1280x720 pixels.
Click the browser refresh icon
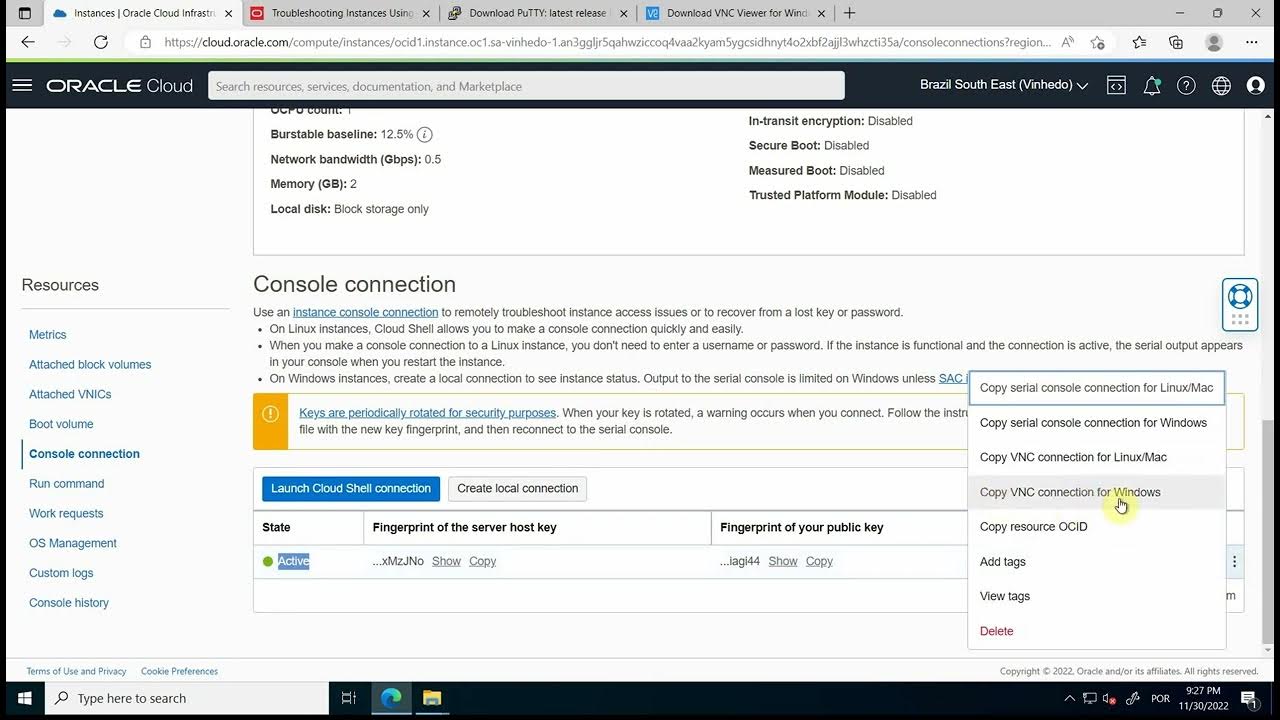pyautogui.click(x=100, y=42)
